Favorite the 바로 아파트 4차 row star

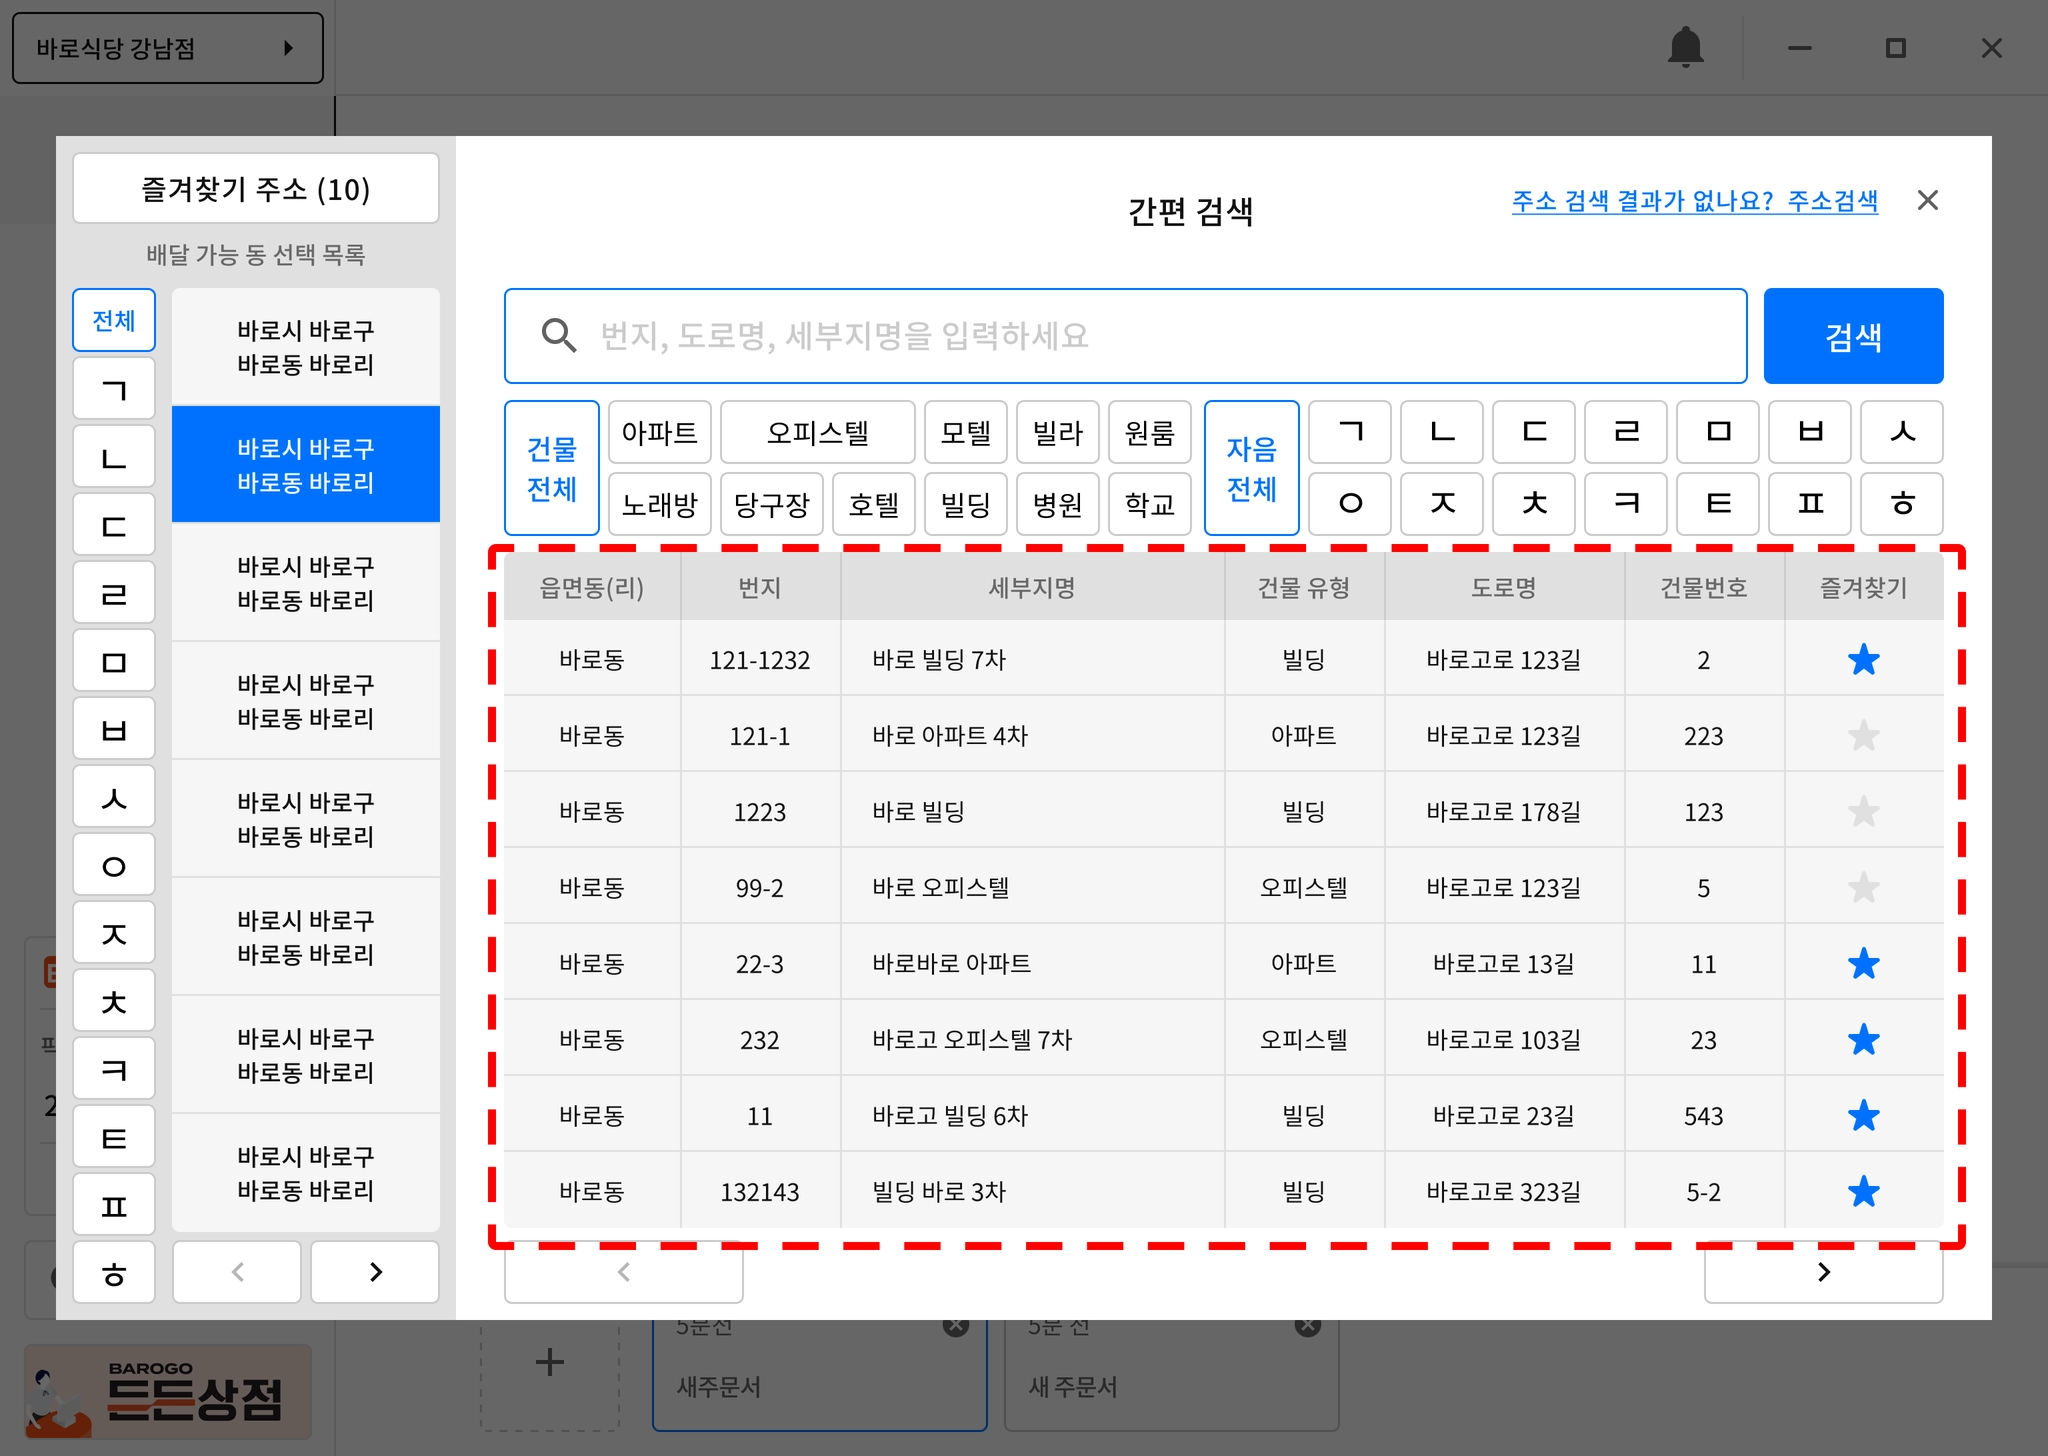1863,736
